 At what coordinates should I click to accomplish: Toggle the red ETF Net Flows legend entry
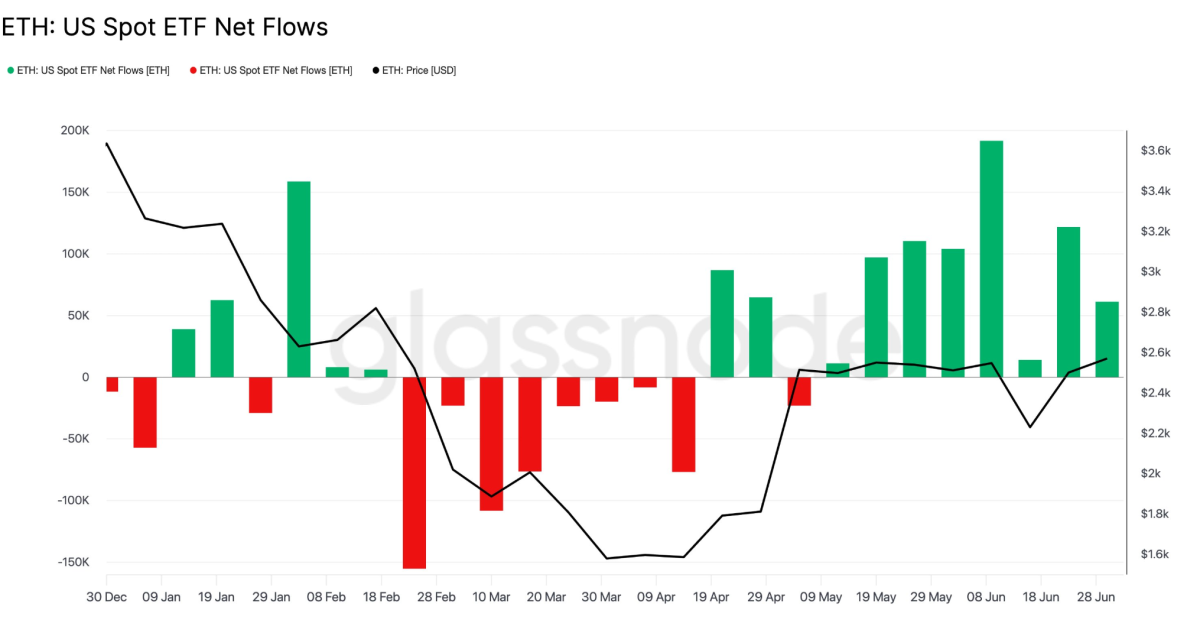tap(270, 70)
